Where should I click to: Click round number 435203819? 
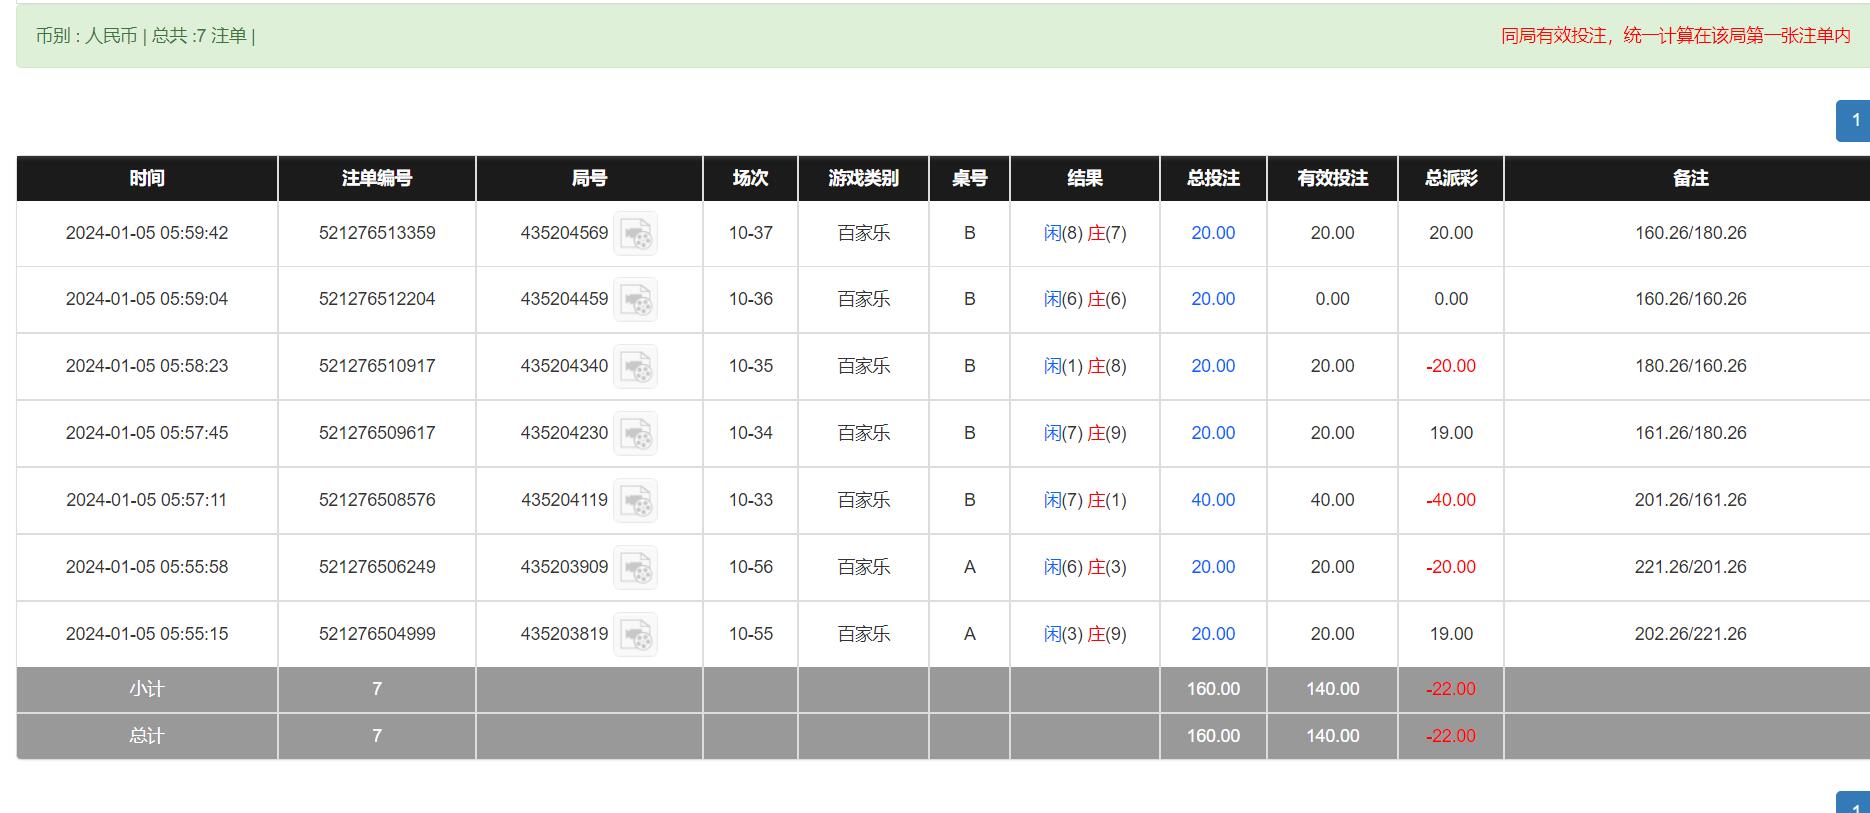click(x=564, y=634)
